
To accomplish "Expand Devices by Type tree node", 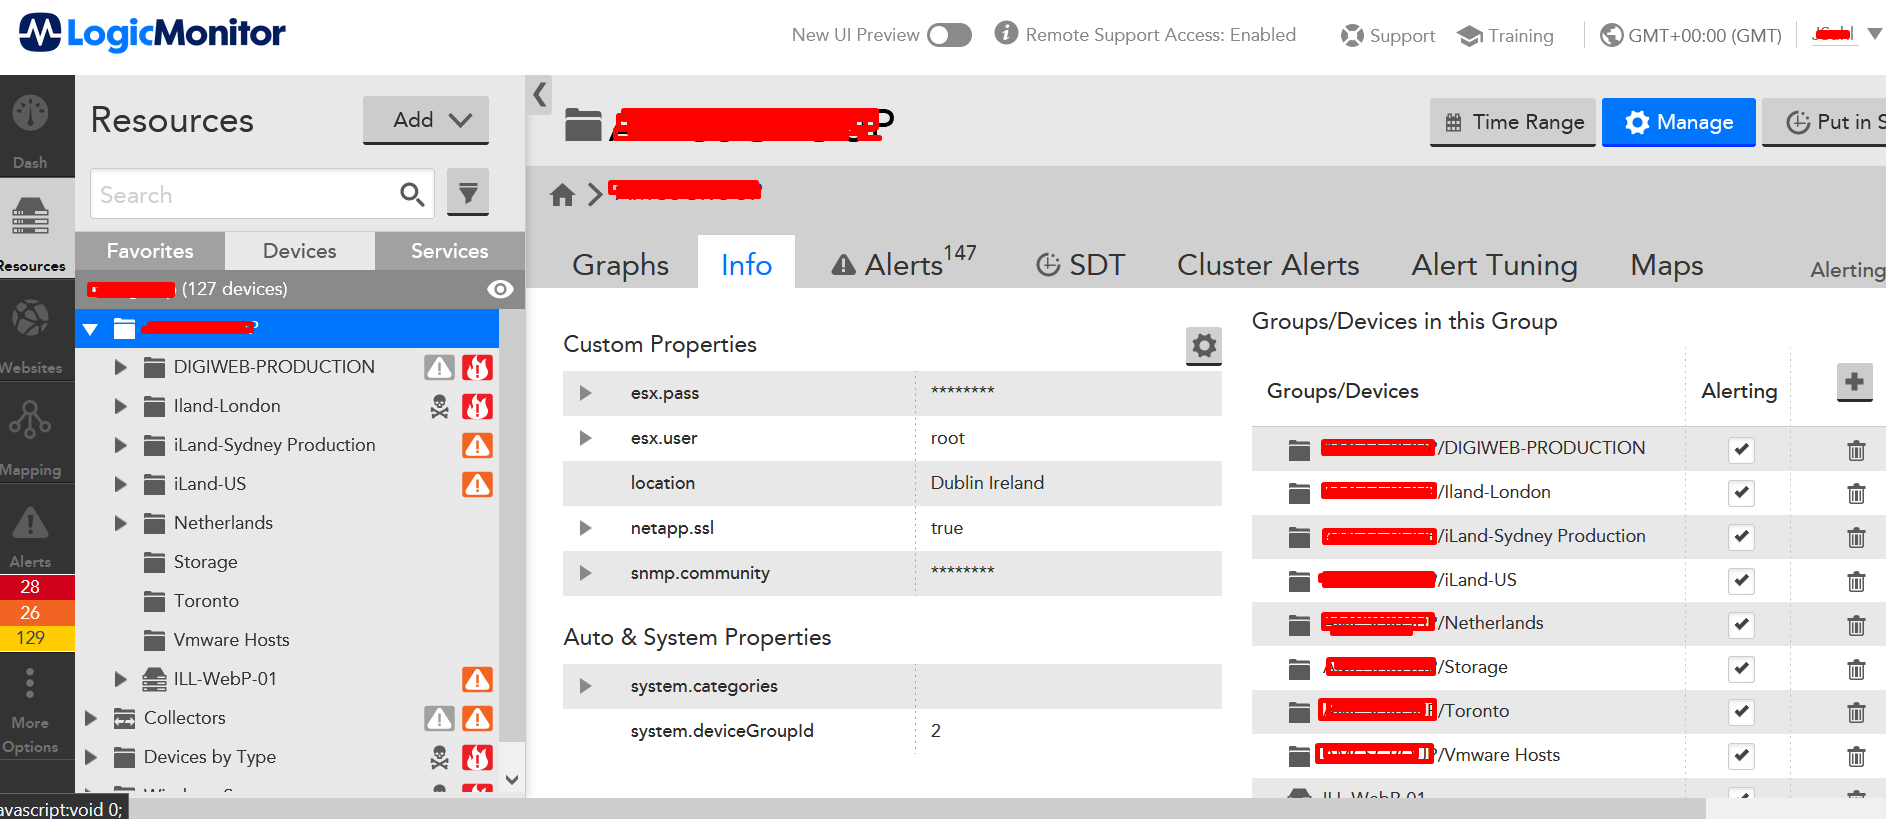I will click(x=91, y=757).
